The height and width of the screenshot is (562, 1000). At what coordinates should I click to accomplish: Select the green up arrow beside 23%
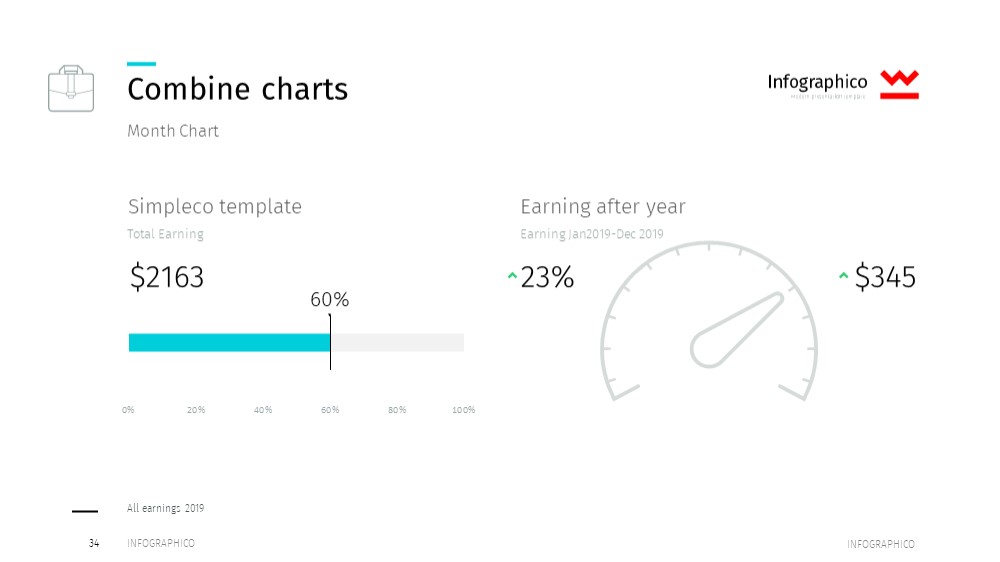[x=512, y=276]
